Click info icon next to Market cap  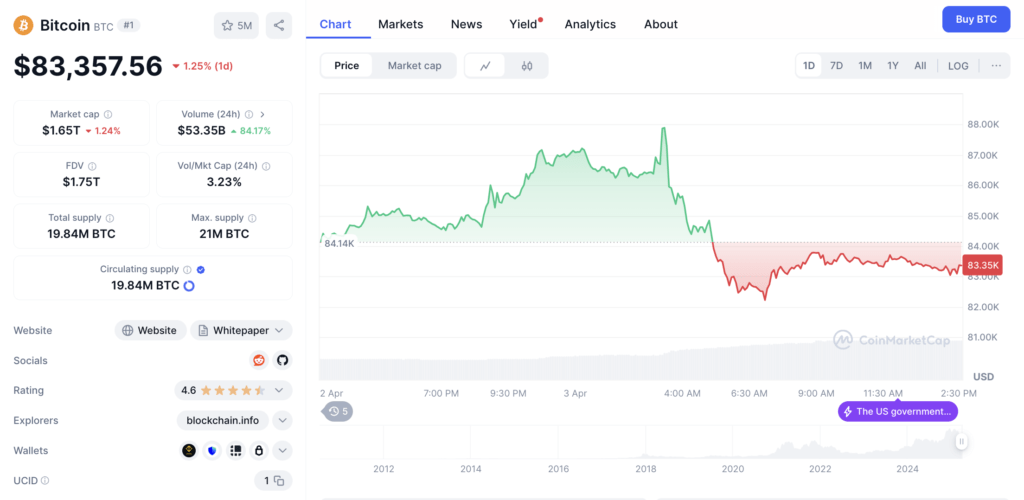108,114
